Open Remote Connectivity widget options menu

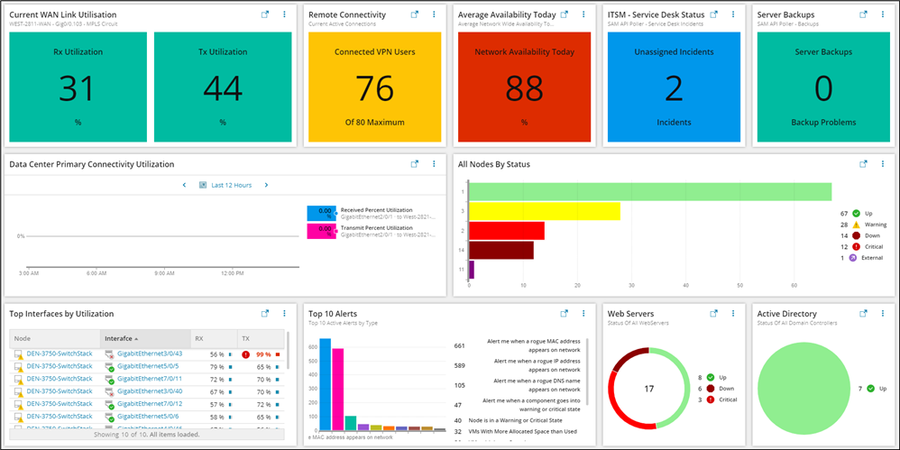(434, 14)
